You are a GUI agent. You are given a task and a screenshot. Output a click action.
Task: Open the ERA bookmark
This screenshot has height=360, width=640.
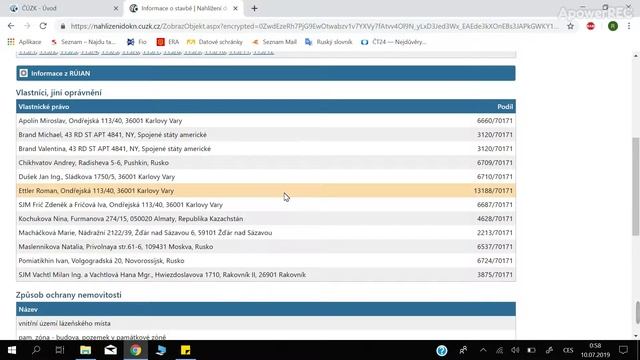(x=168, y=42)
